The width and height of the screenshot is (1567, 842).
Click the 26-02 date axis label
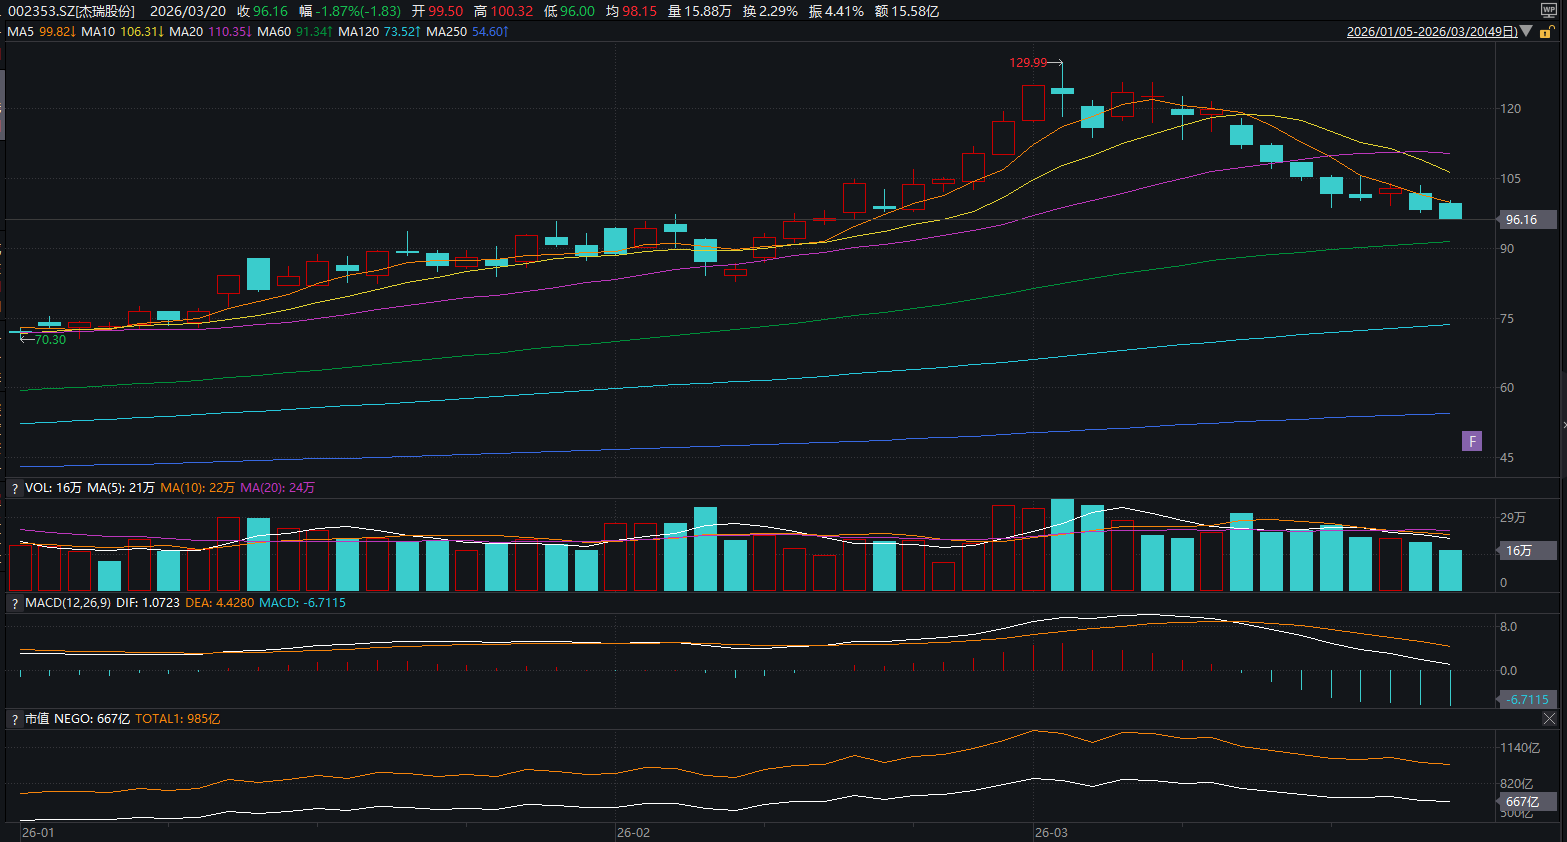(x=633, y=832)
